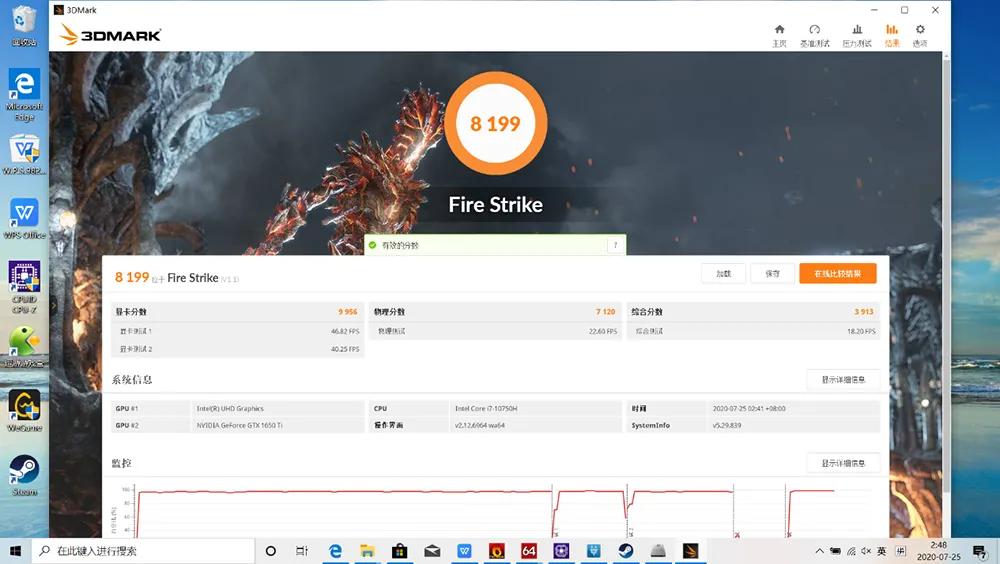Expand the hidden system tray icons

820,551
